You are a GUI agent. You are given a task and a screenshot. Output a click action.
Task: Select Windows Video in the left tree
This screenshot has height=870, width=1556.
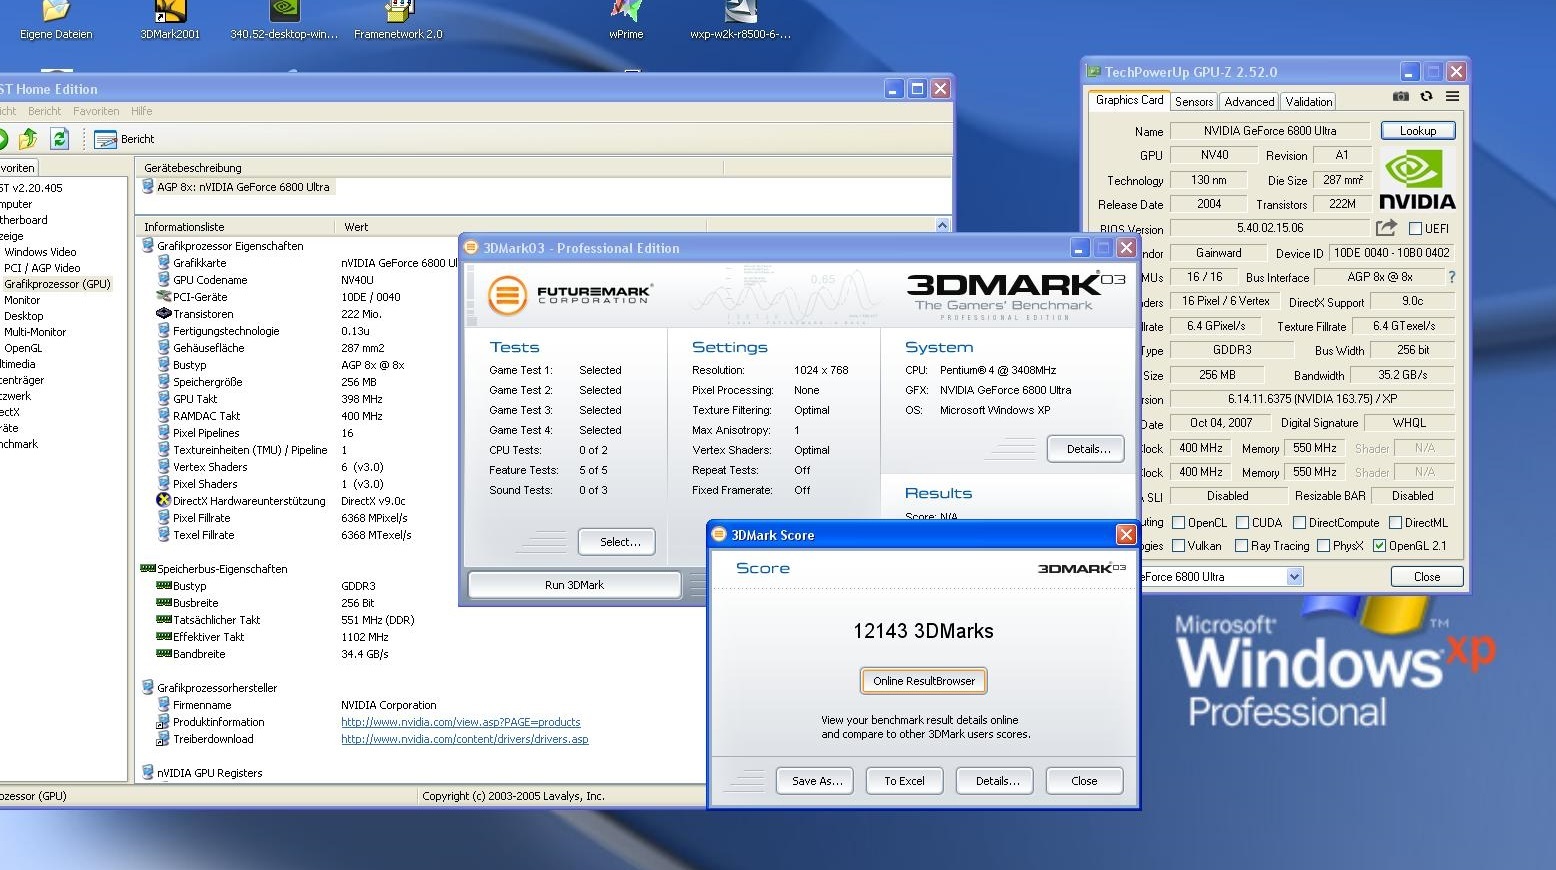click(40, 252)
